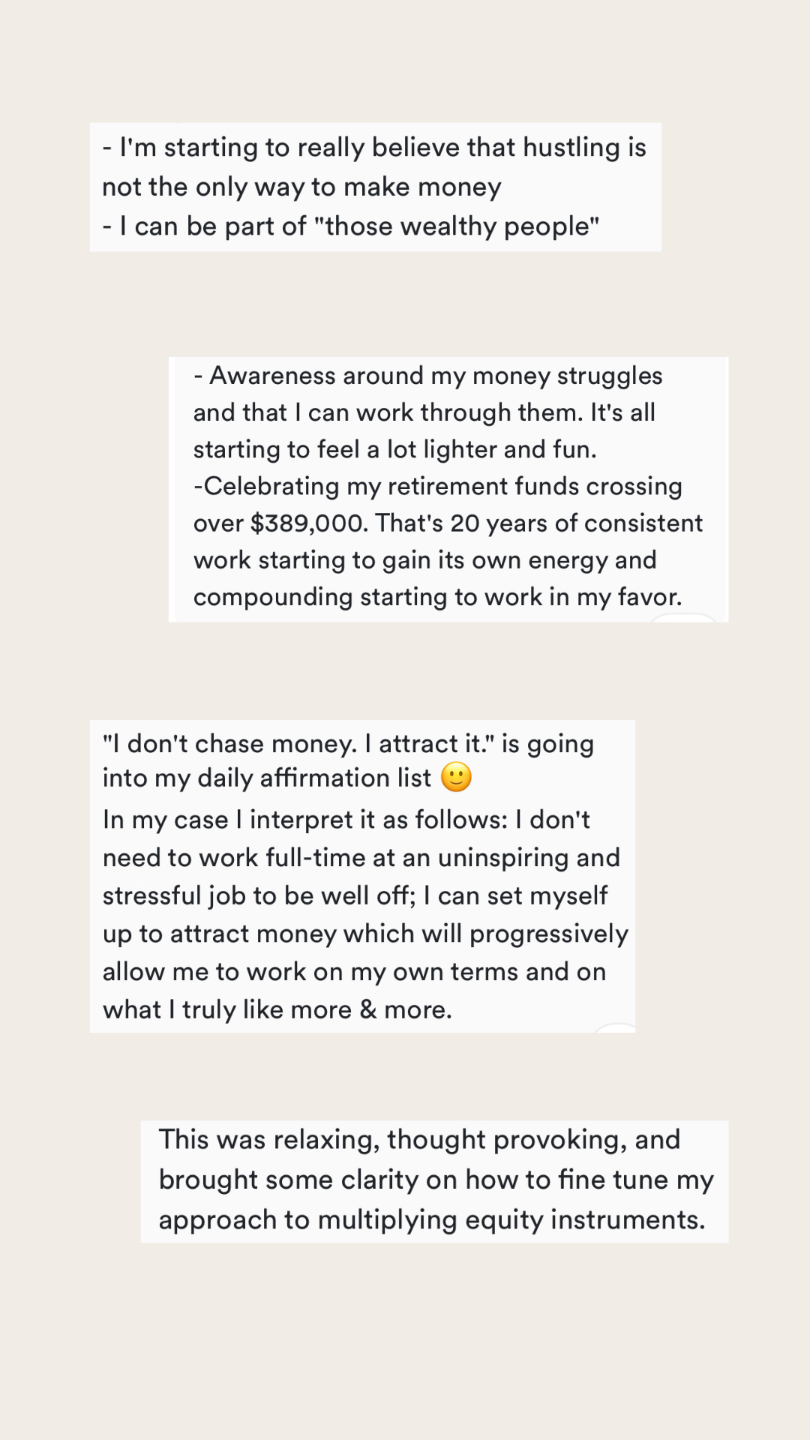Click the cropped reaction pill under retirement message
Image resolution: width=810 pixels, height=1440 pixels.
(683, 617)
